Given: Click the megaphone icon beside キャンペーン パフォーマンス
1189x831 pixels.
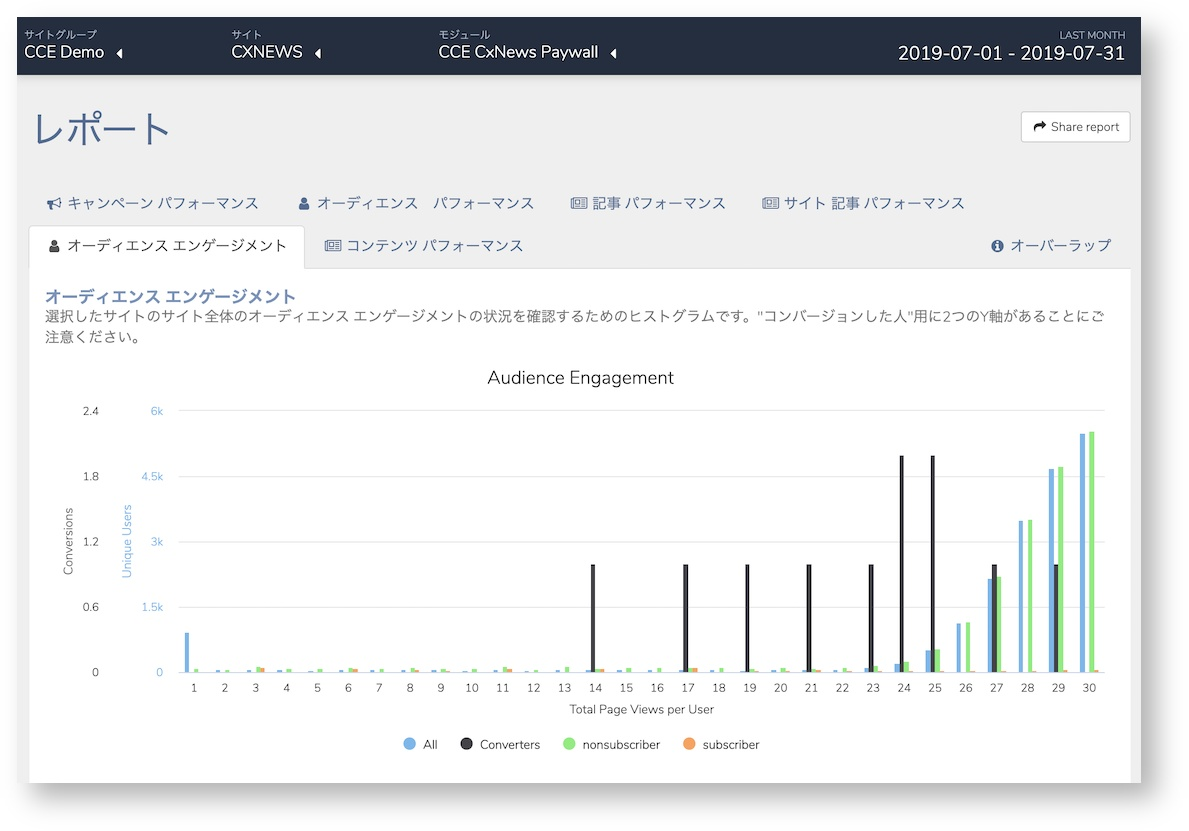Looking at the screenshot, I should coord(54,204).
